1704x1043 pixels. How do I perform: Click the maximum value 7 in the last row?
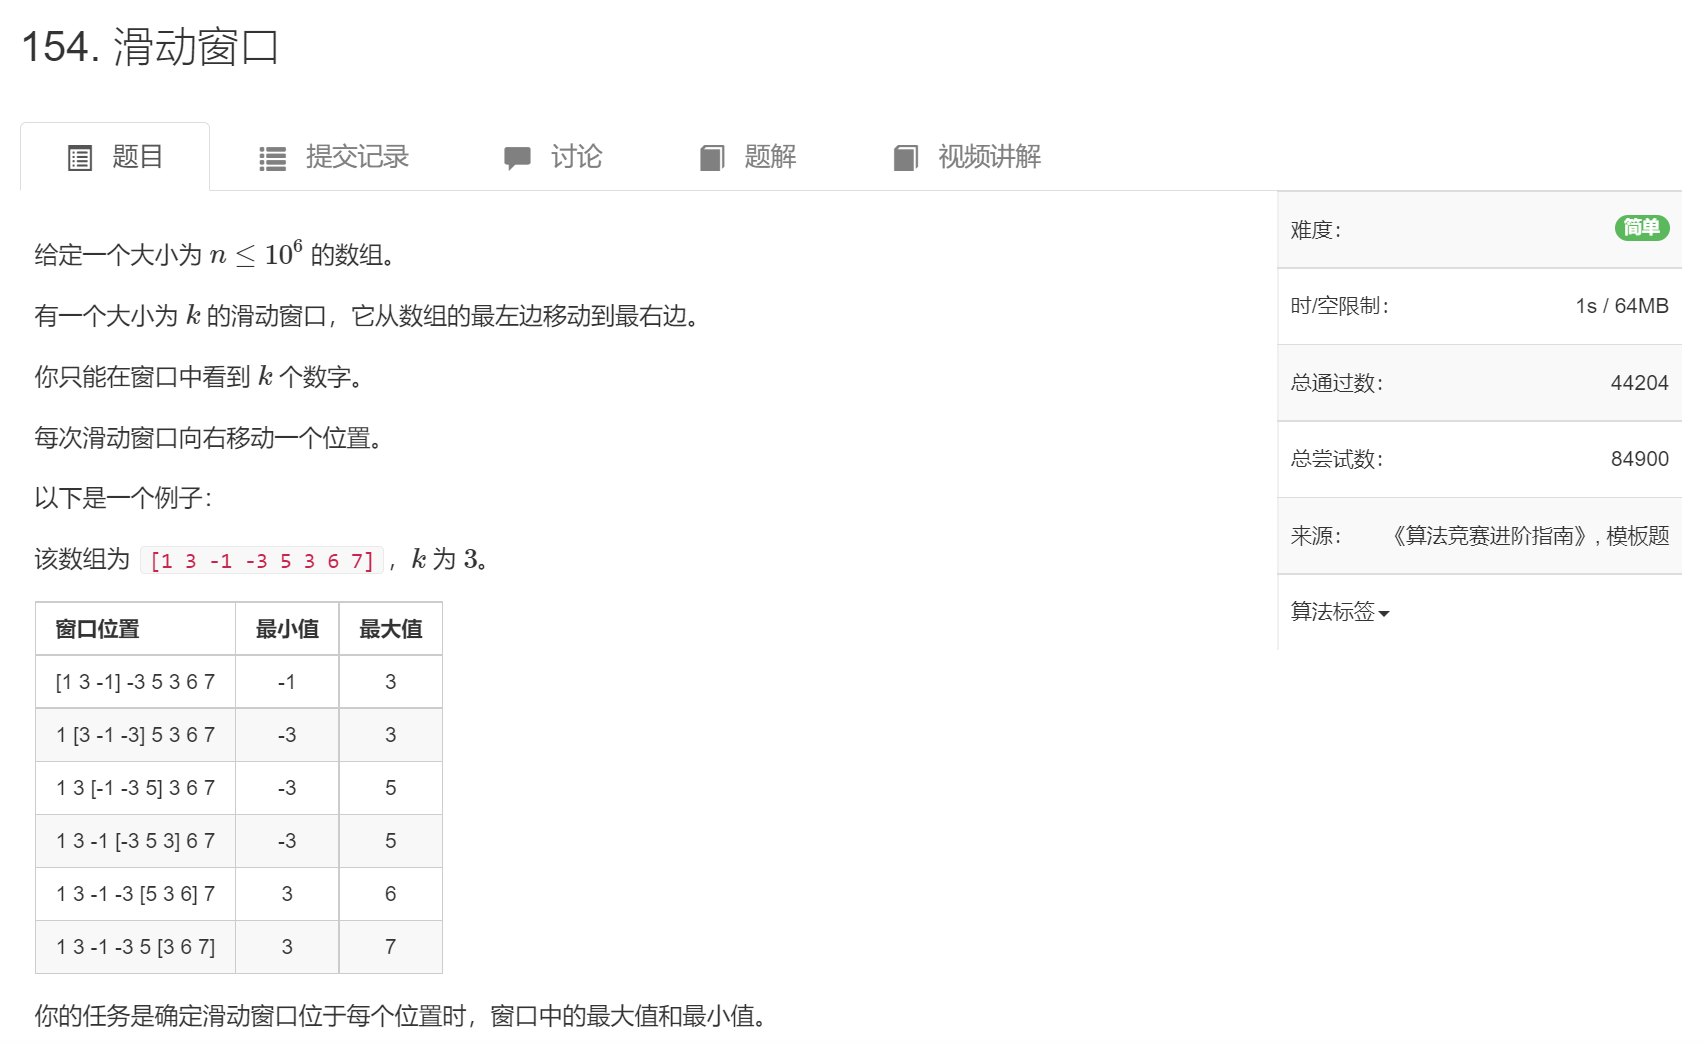coord(391,947)
